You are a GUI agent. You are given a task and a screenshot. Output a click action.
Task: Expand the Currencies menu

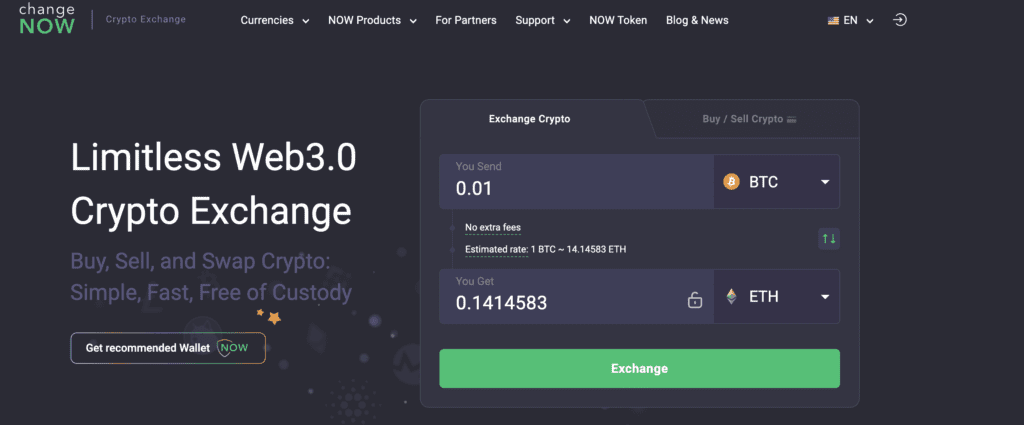pos(275,20)
